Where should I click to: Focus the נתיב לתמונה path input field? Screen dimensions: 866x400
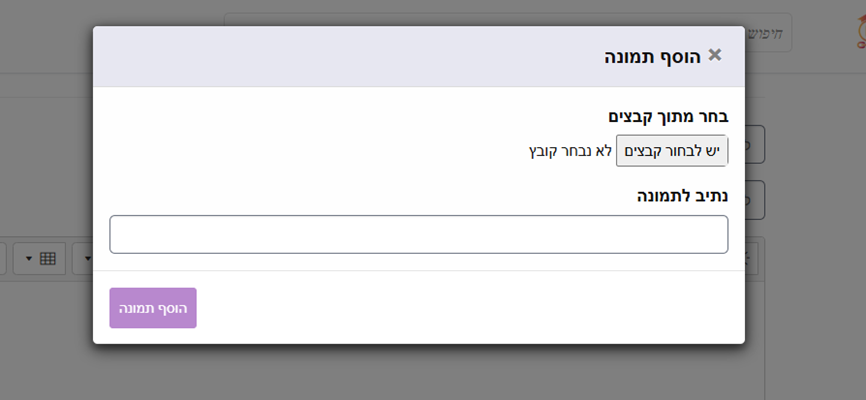coord(419,234)
